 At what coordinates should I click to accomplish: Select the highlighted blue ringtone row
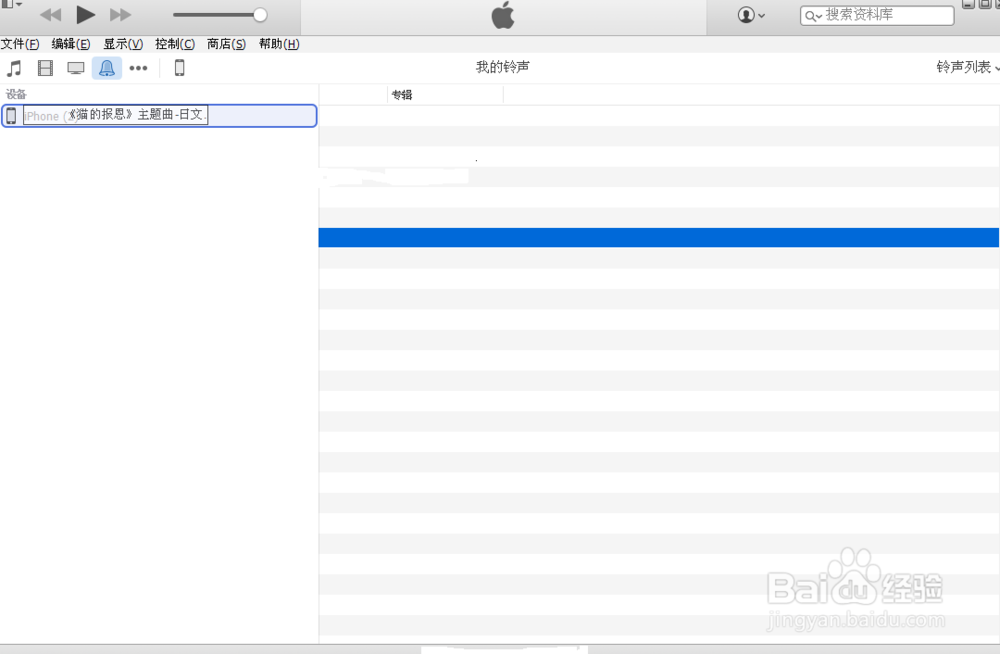658,237
